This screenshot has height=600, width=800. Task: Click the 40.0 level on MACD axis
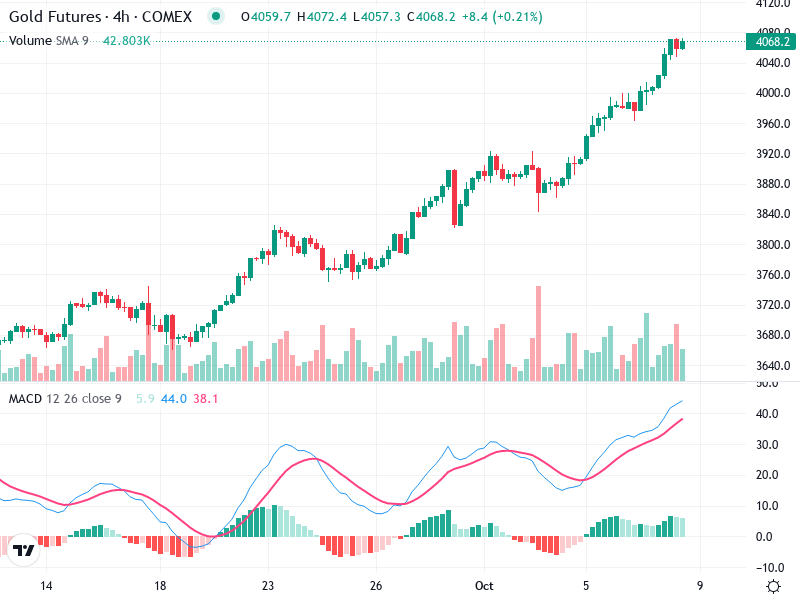[767, 414]
